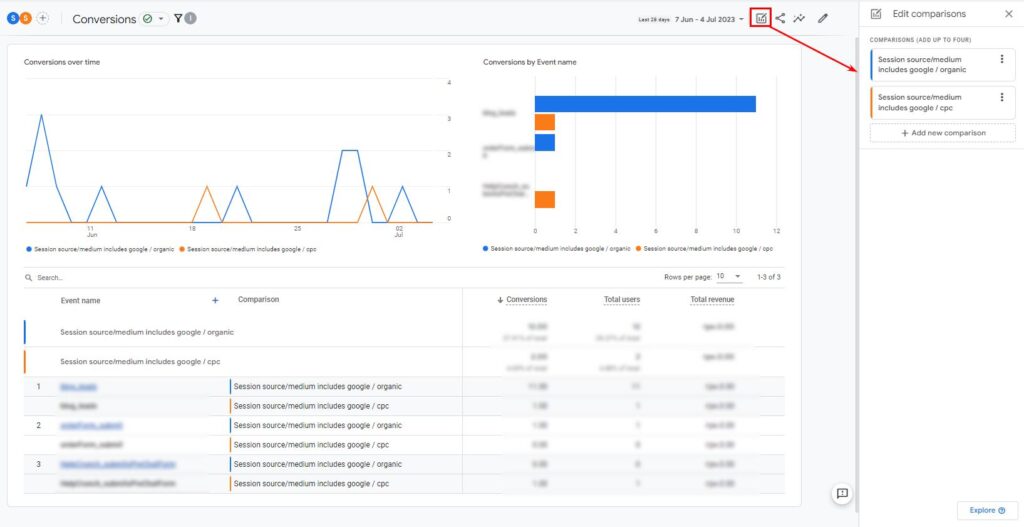1024x527 pixels.
Task: Click the Event name column header
Action: tap(80, 301)
